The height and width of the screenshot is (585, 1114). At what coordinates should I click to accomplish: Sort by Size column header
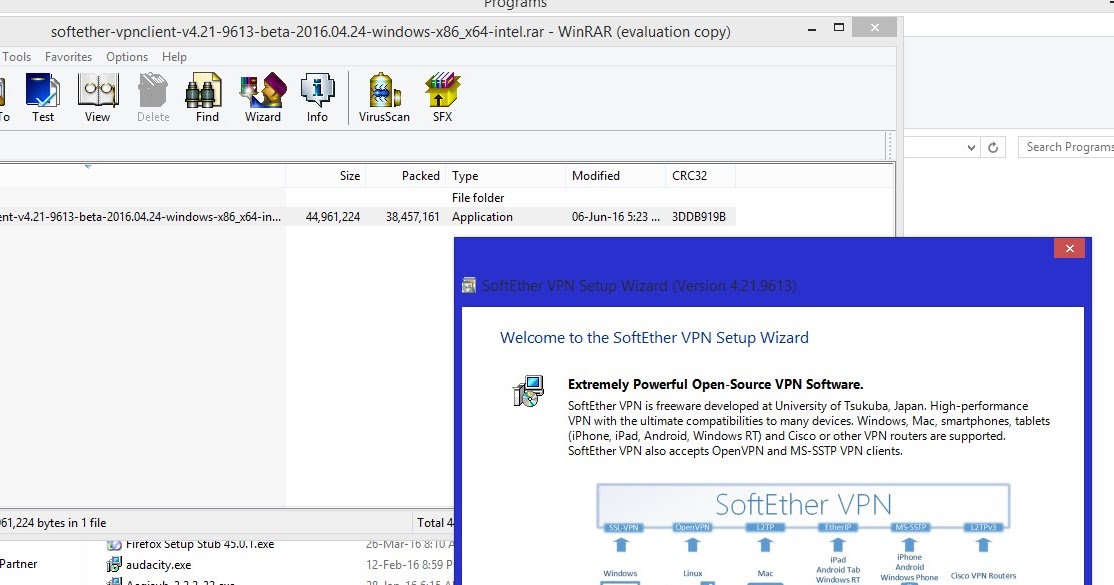pos(326,176)
